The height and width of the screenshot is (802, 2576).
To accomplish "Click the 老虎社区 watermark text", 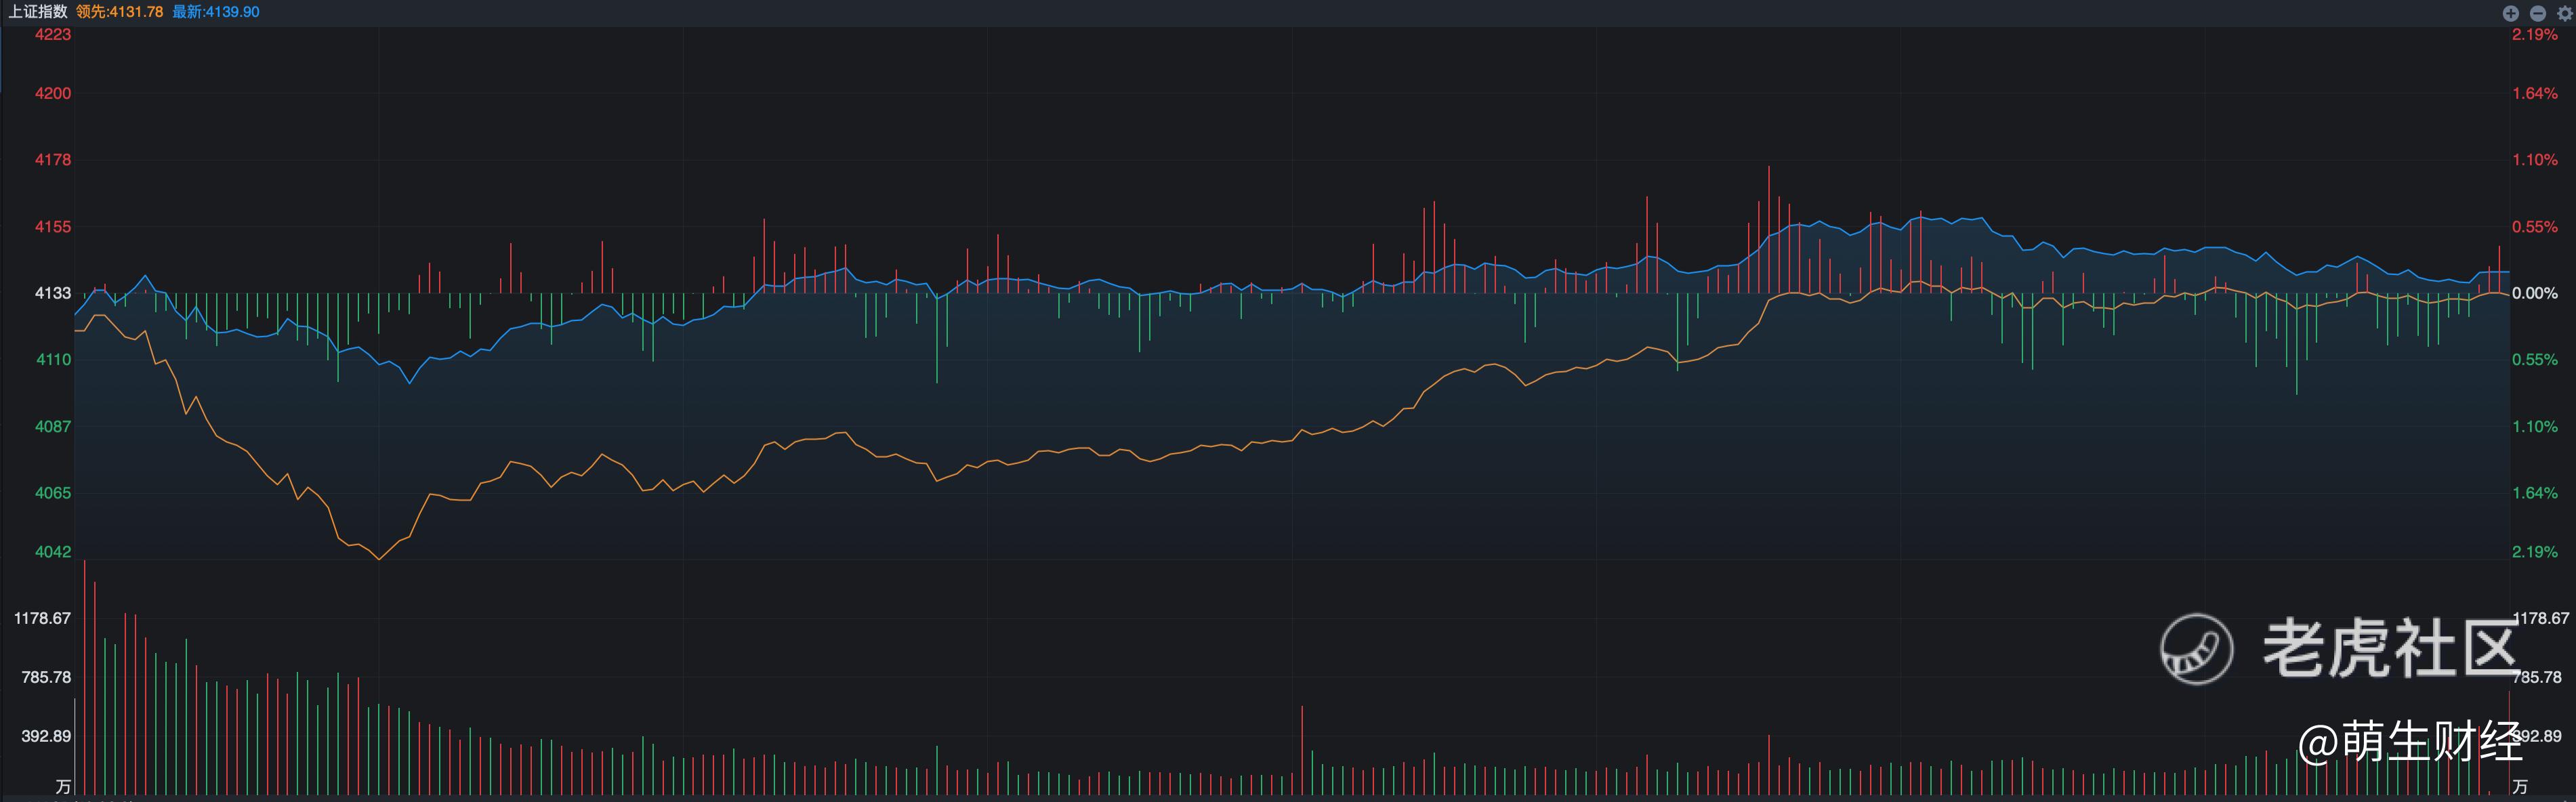I will tap(2389, 649).
